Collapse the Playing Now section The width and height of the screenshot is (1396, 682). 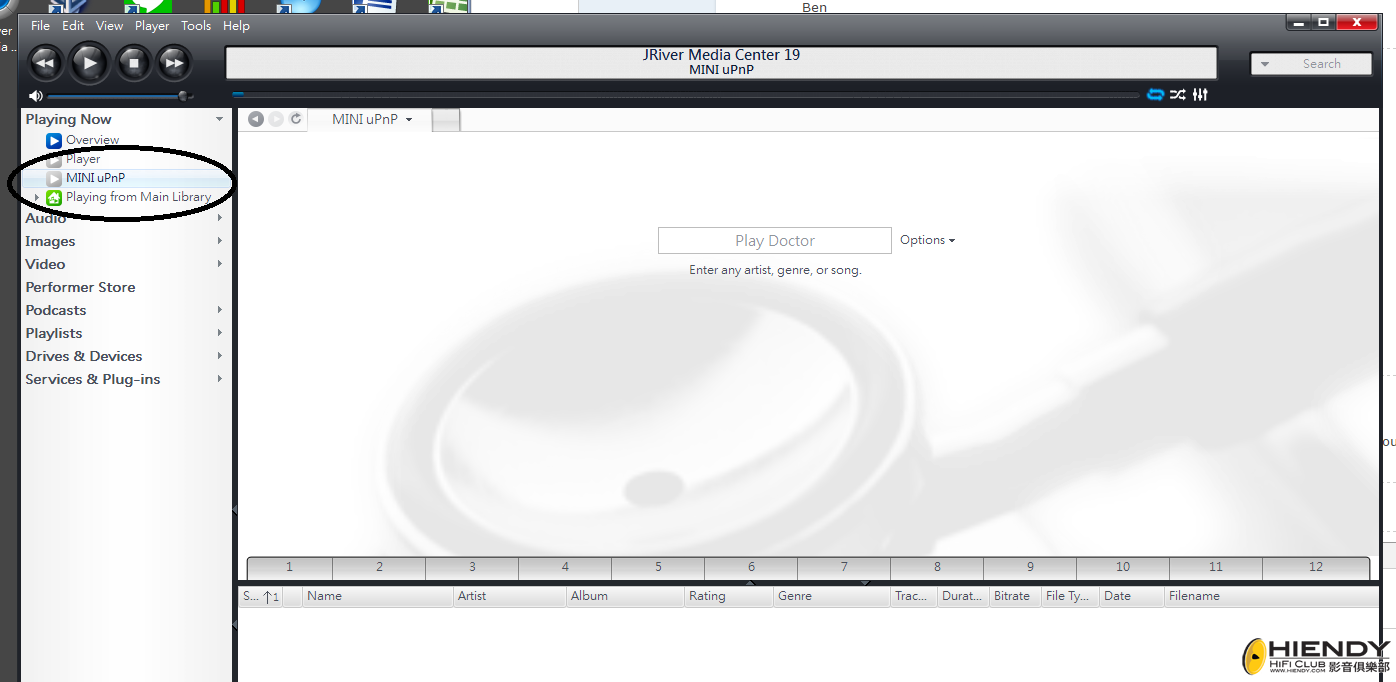(x=219, y=119)
